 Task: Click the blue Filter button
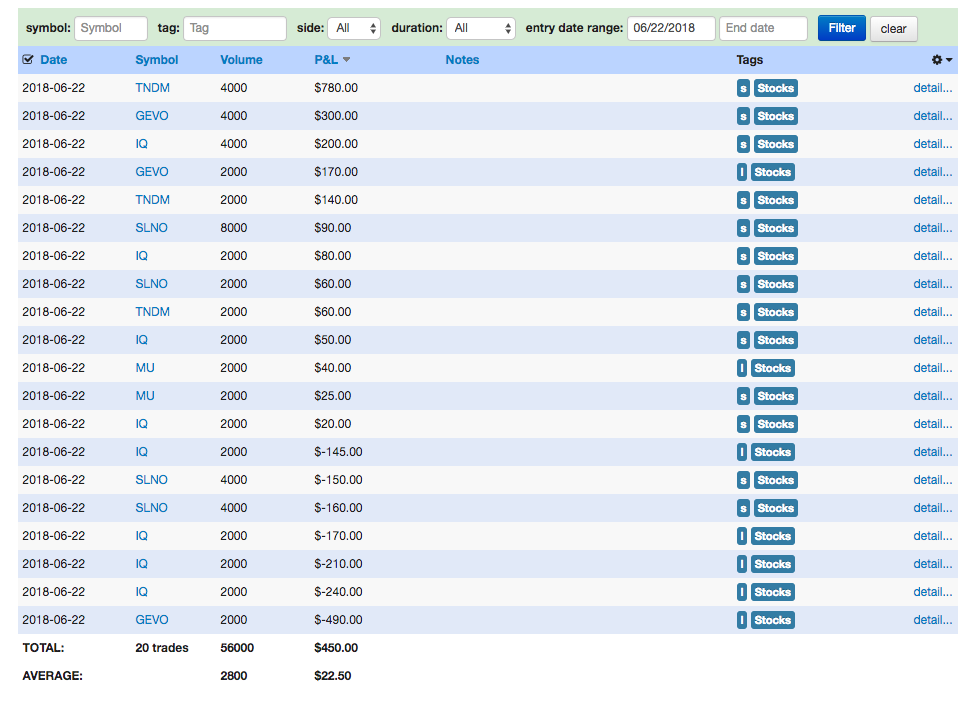point(841,28)
